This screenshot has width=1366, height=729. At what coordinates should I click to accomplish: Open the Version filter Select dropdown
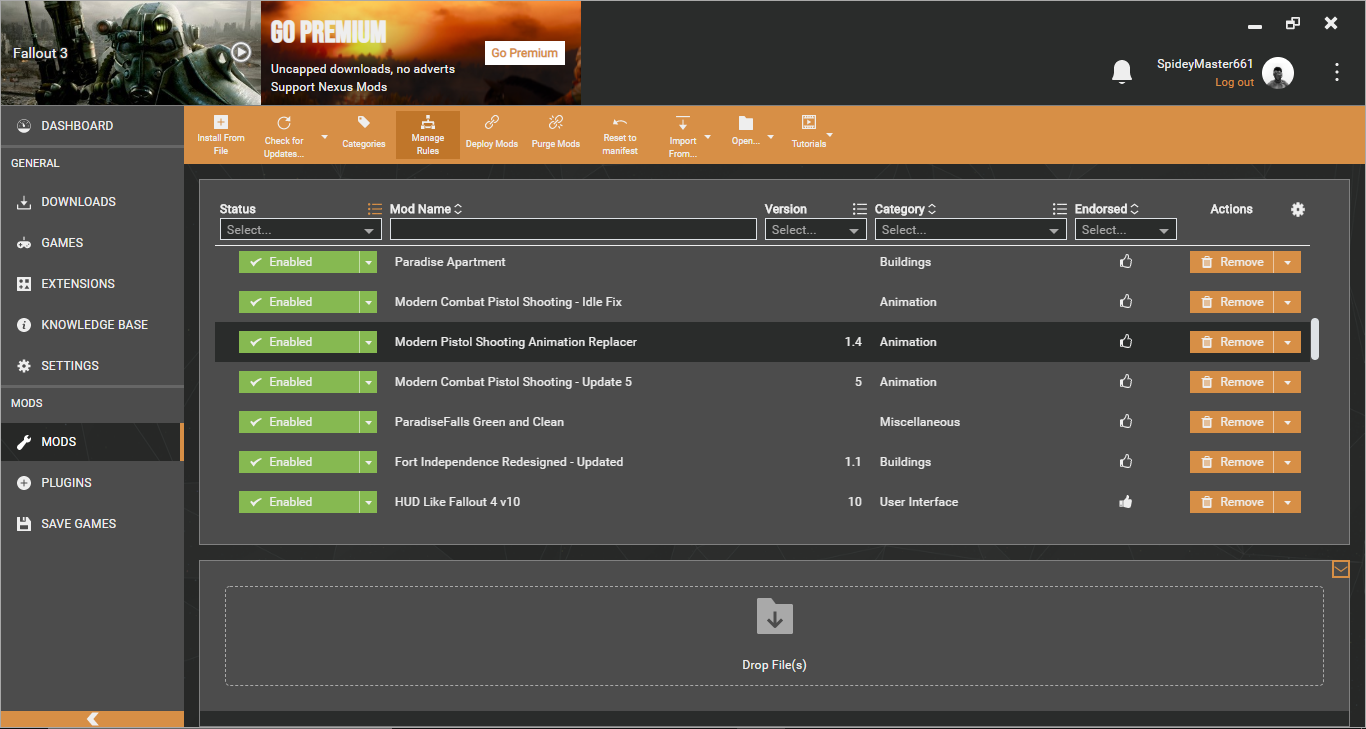(x=816, y=230)
